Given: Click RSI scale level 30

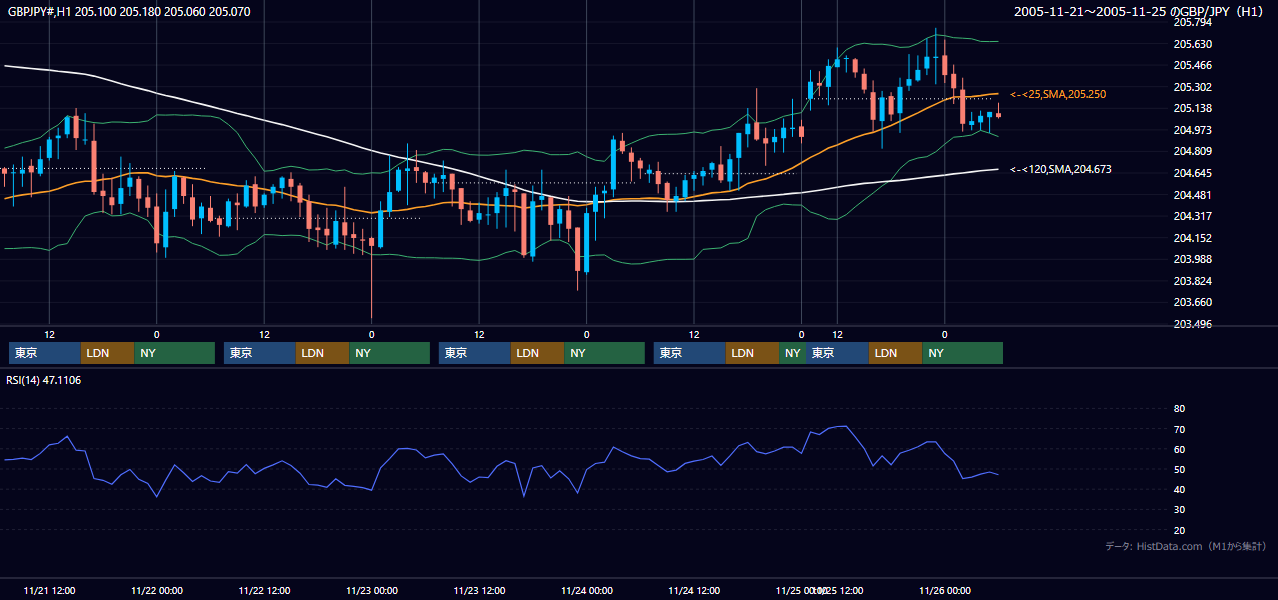Looking at the screenshot, I should (x=1179, y=510).
